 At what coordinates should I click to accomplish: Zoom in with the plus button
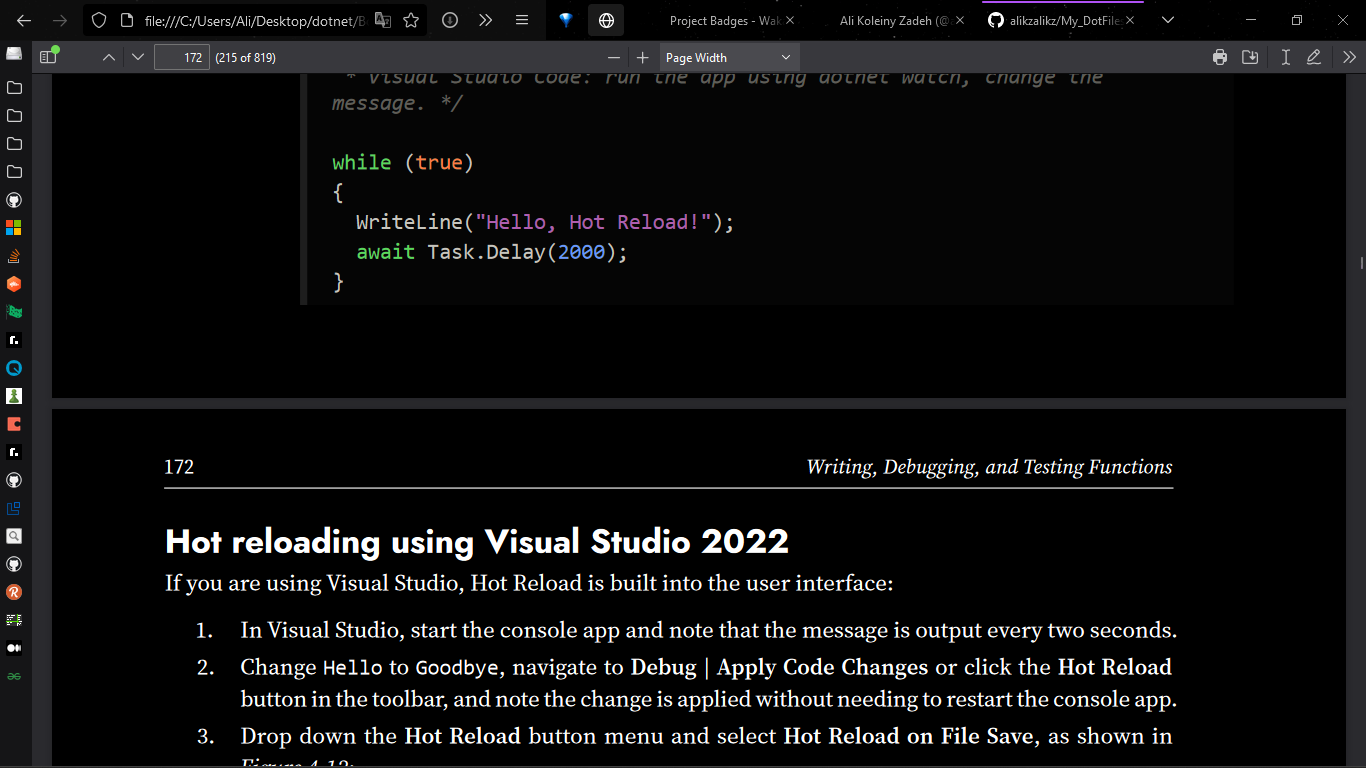pos(642,57)
